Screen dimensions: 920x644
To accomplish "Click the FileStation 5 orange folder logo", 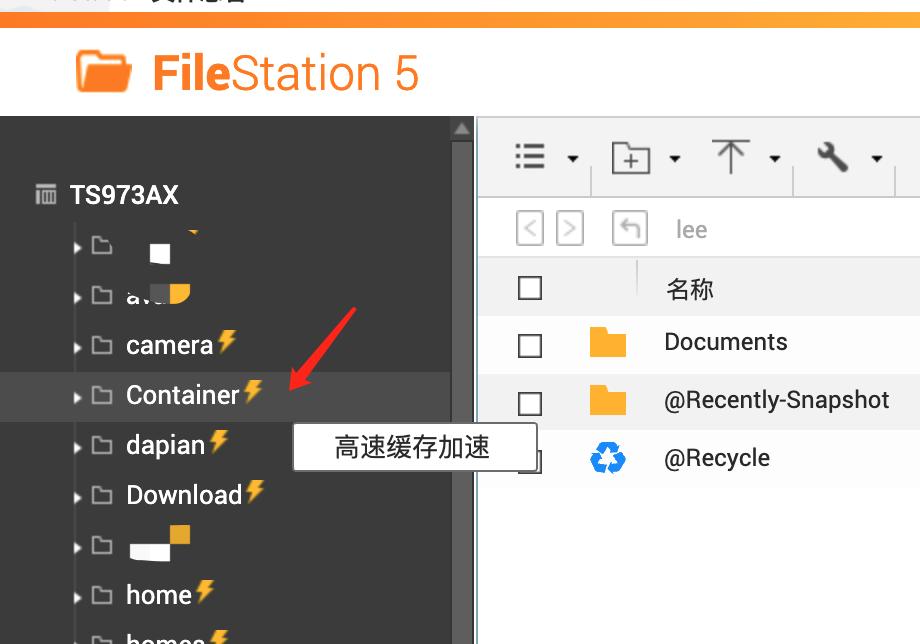I will [x=102, y=70].
